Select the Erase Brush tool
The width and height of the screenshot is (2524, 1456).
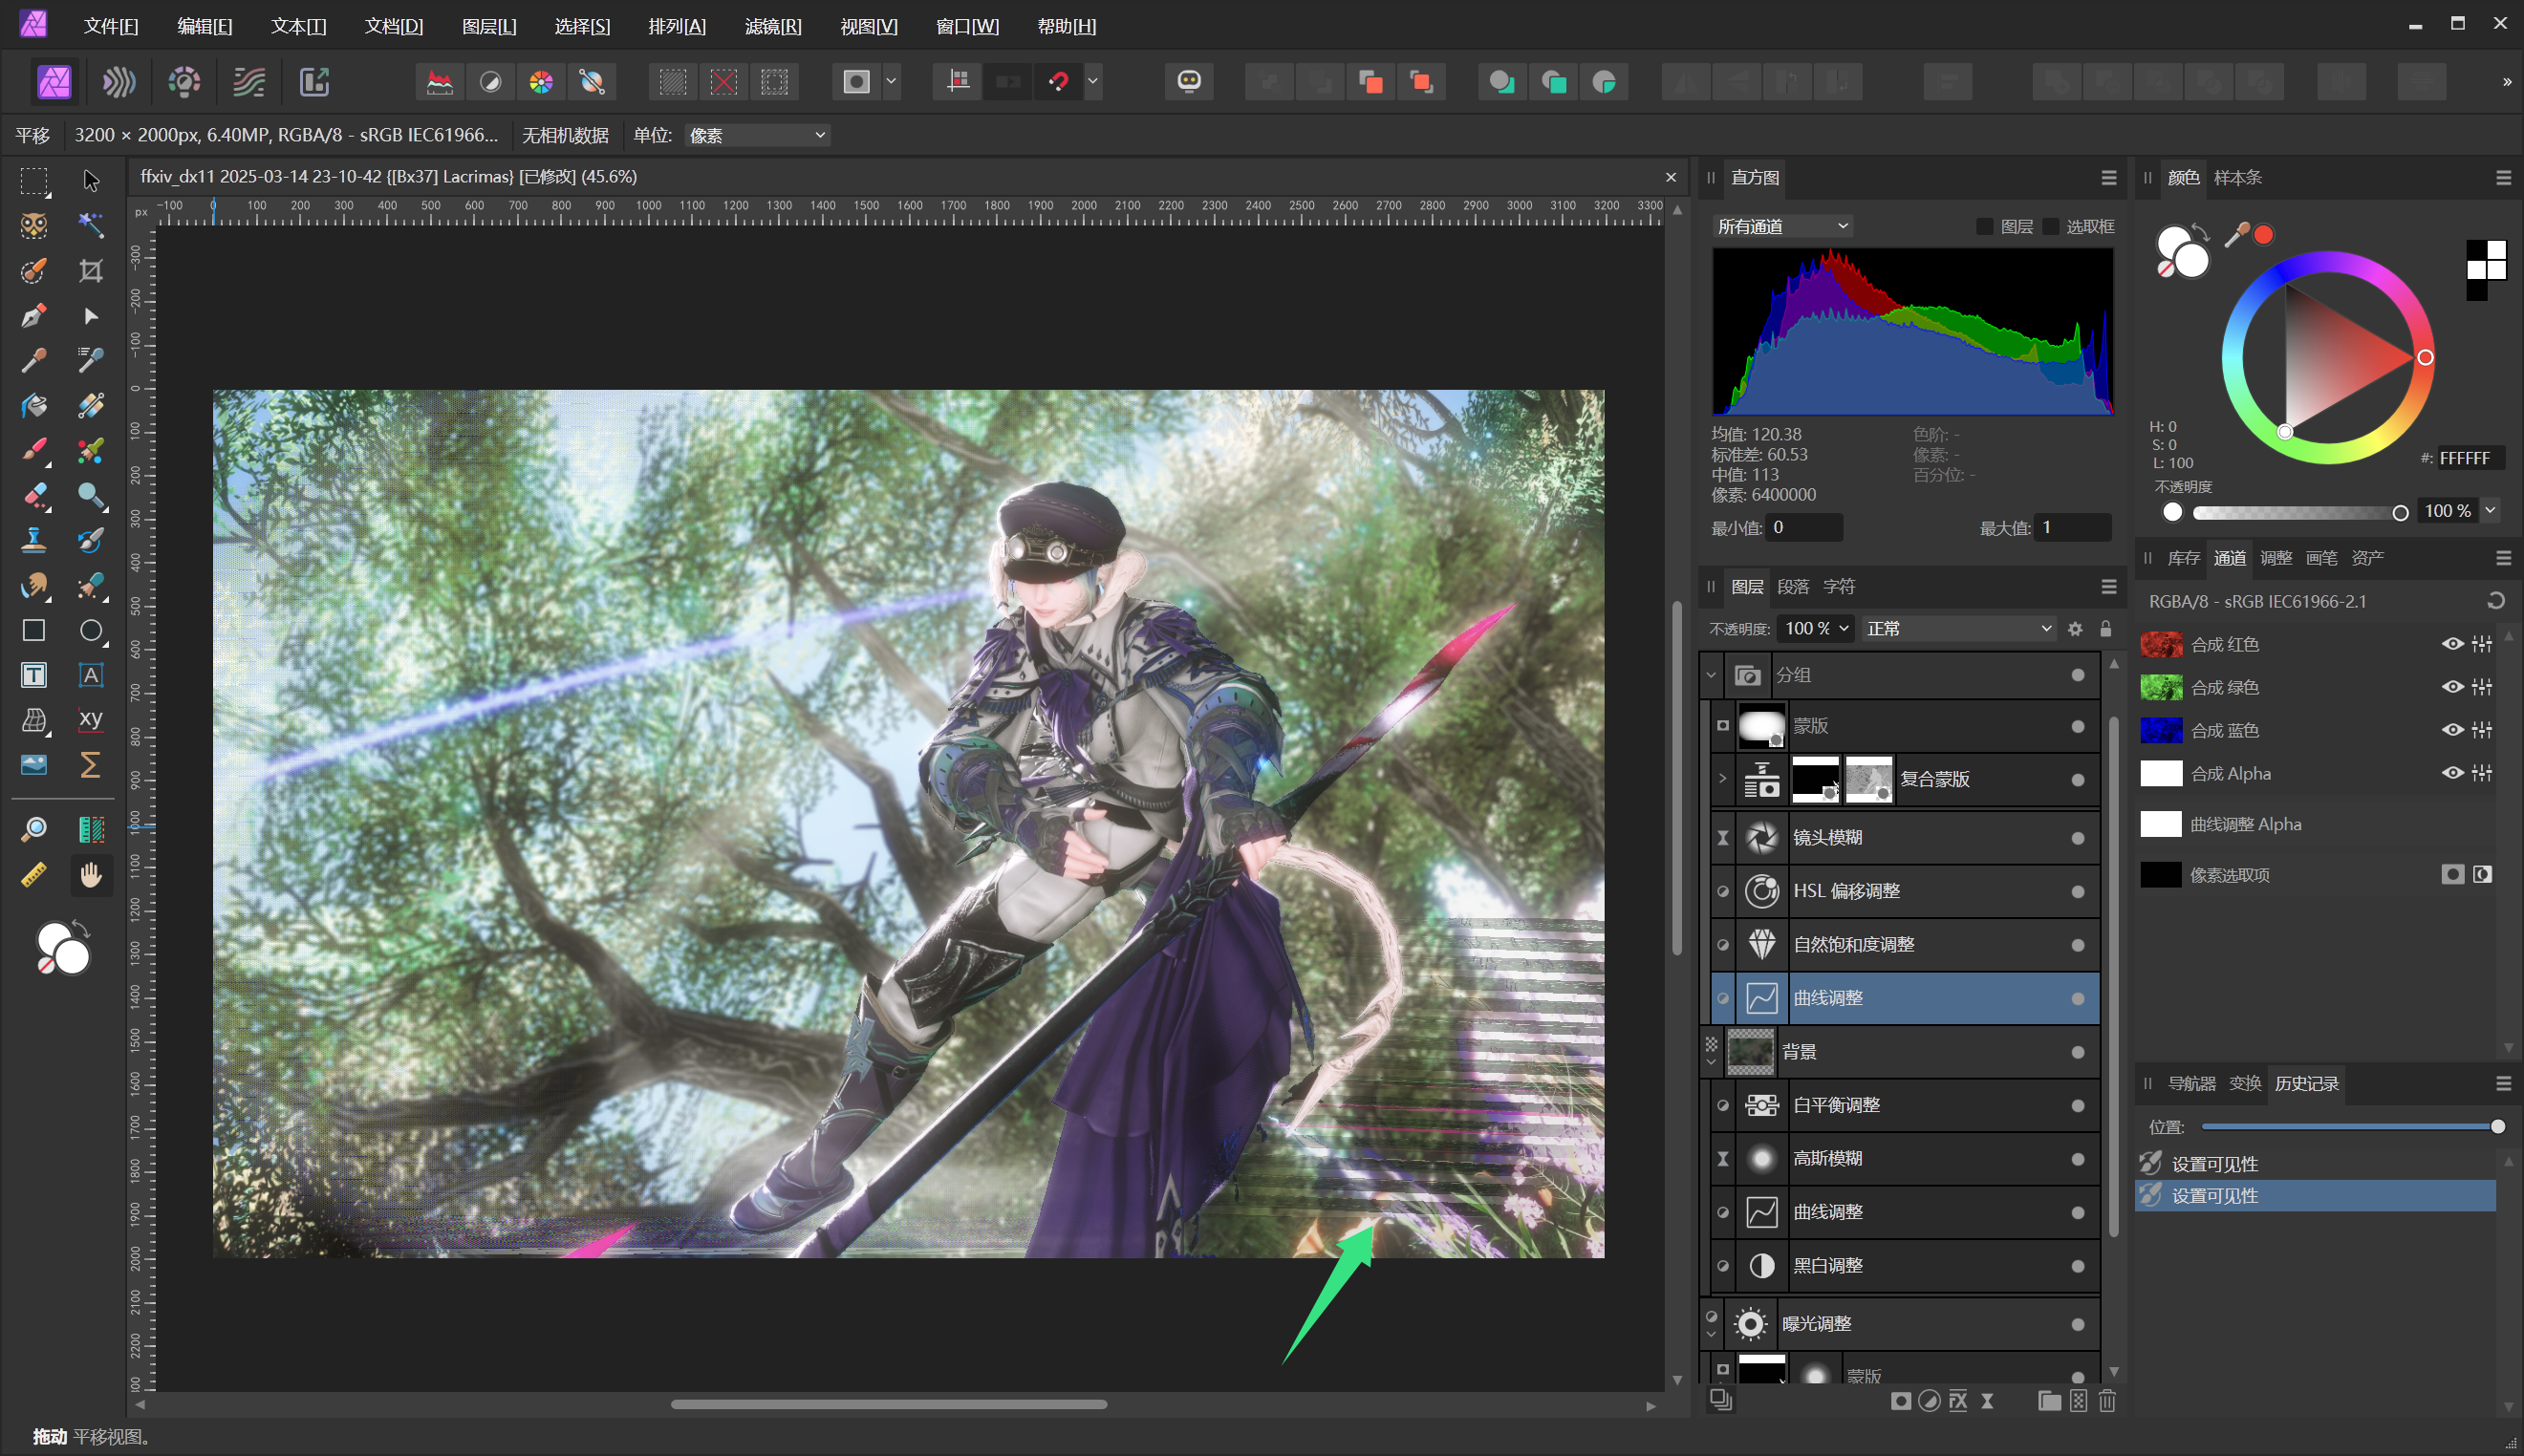click(34, 496)
